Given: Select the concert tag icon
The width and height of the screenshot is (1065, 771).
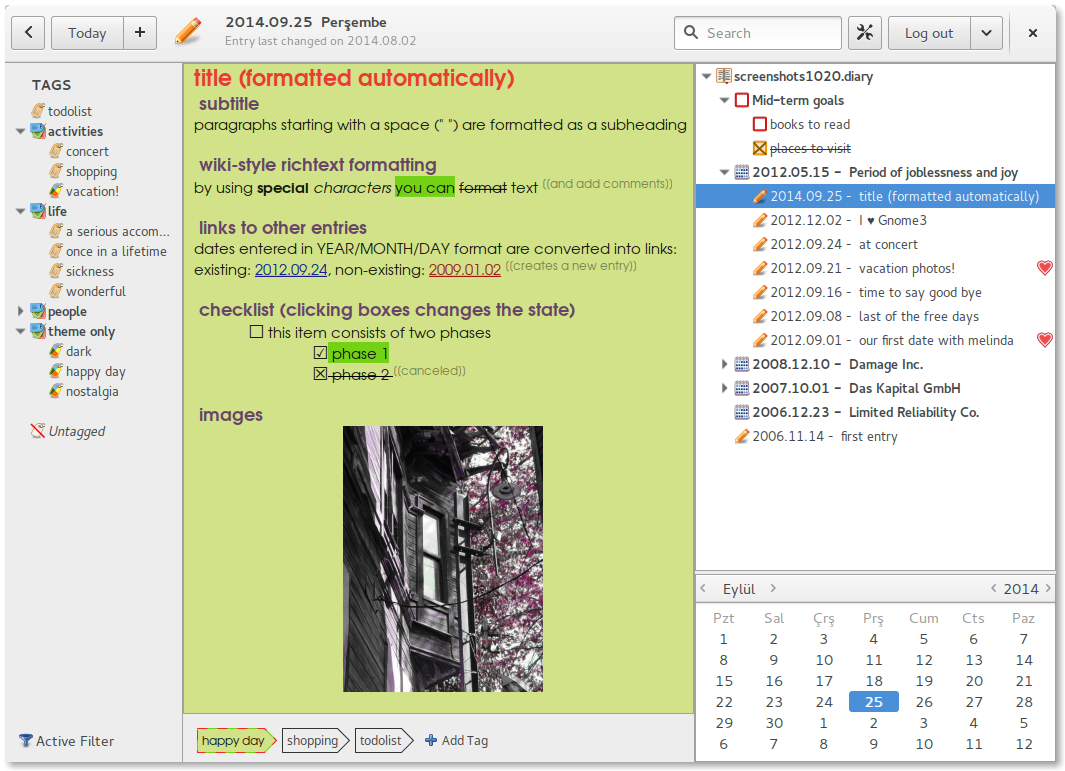Looking at the screenshot, I should click(x=56, y=151).
